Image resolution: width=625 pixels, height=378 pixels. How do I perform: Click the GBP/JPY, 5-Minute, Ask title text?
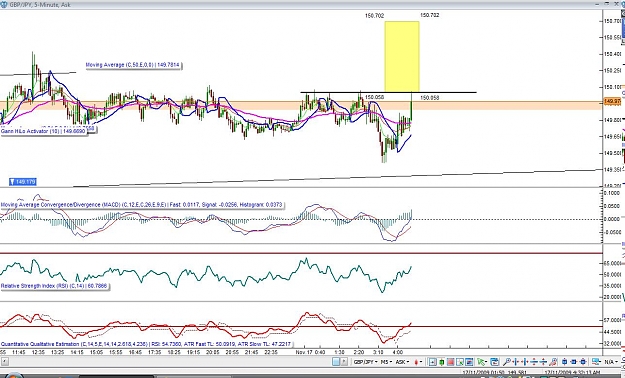39,5
